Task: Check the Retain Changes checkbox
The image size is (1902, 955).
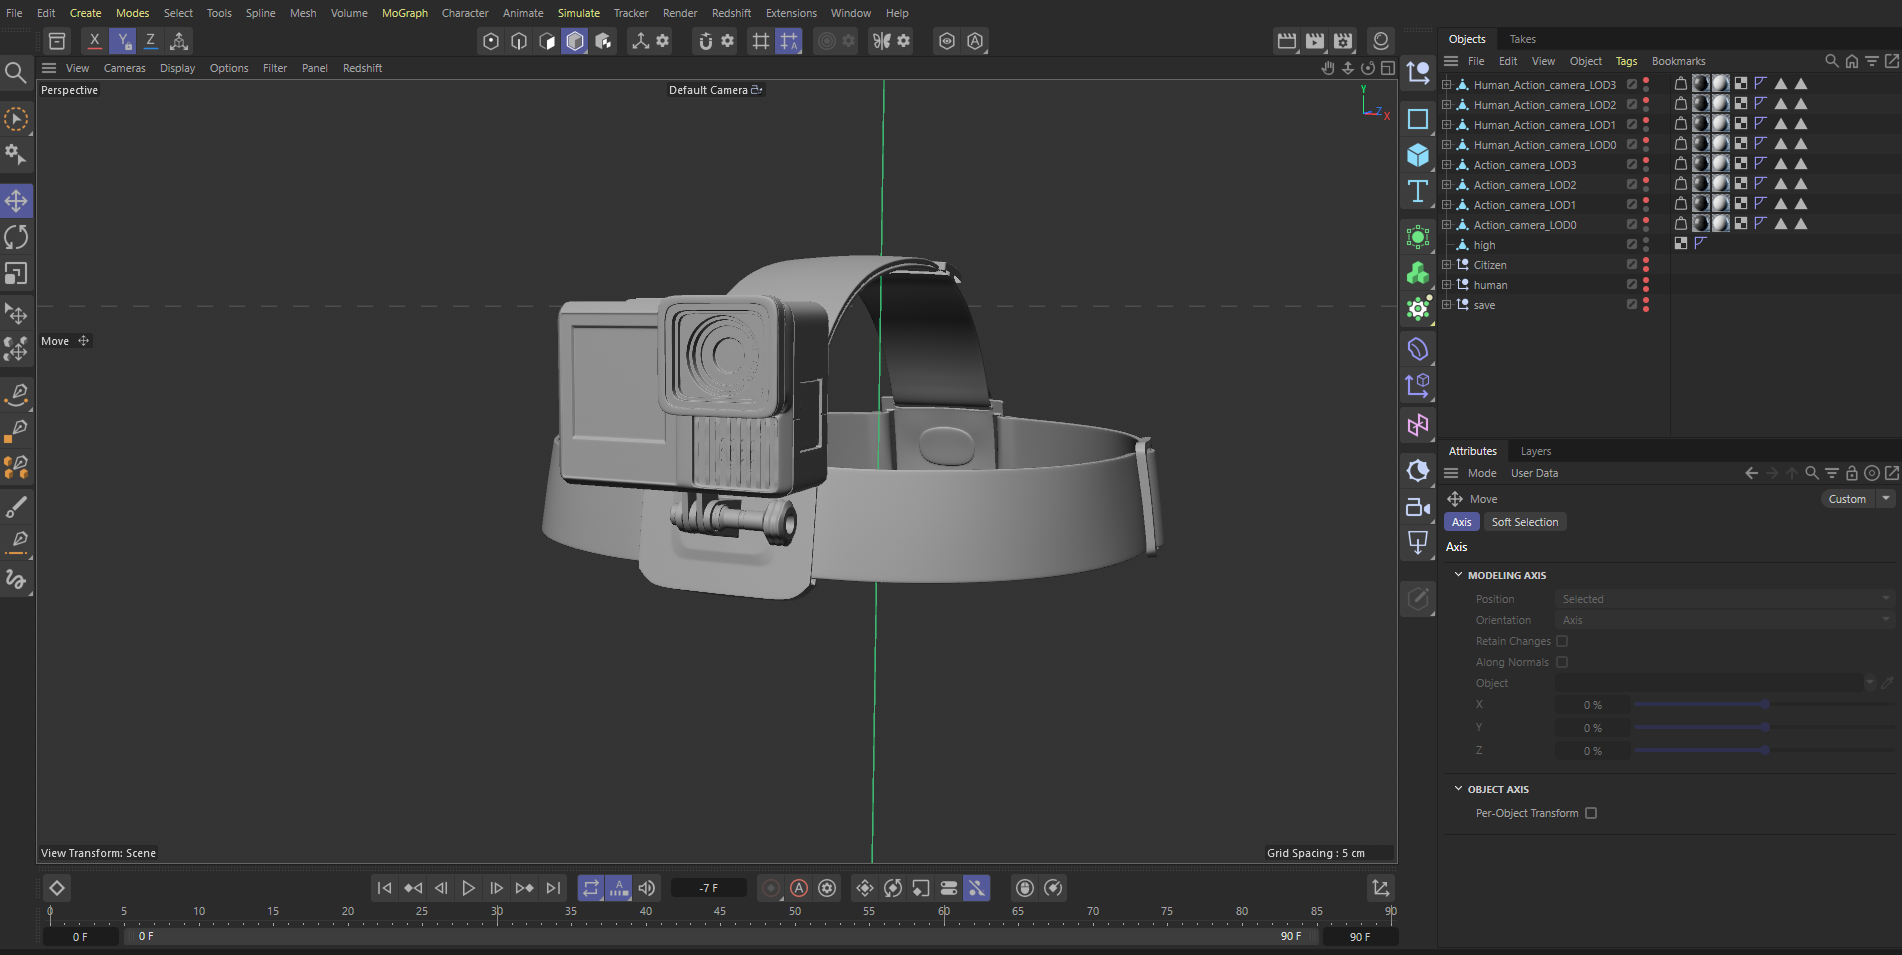Action: click(1562, 641)
